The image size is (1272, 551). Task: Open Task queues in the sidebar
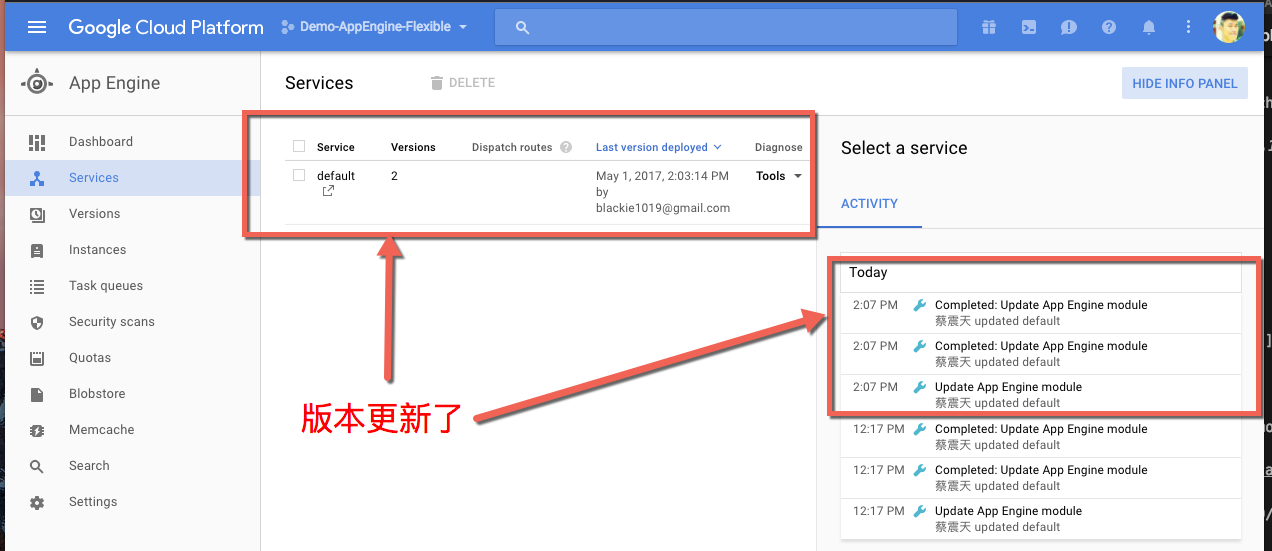[x=105, y=286]
